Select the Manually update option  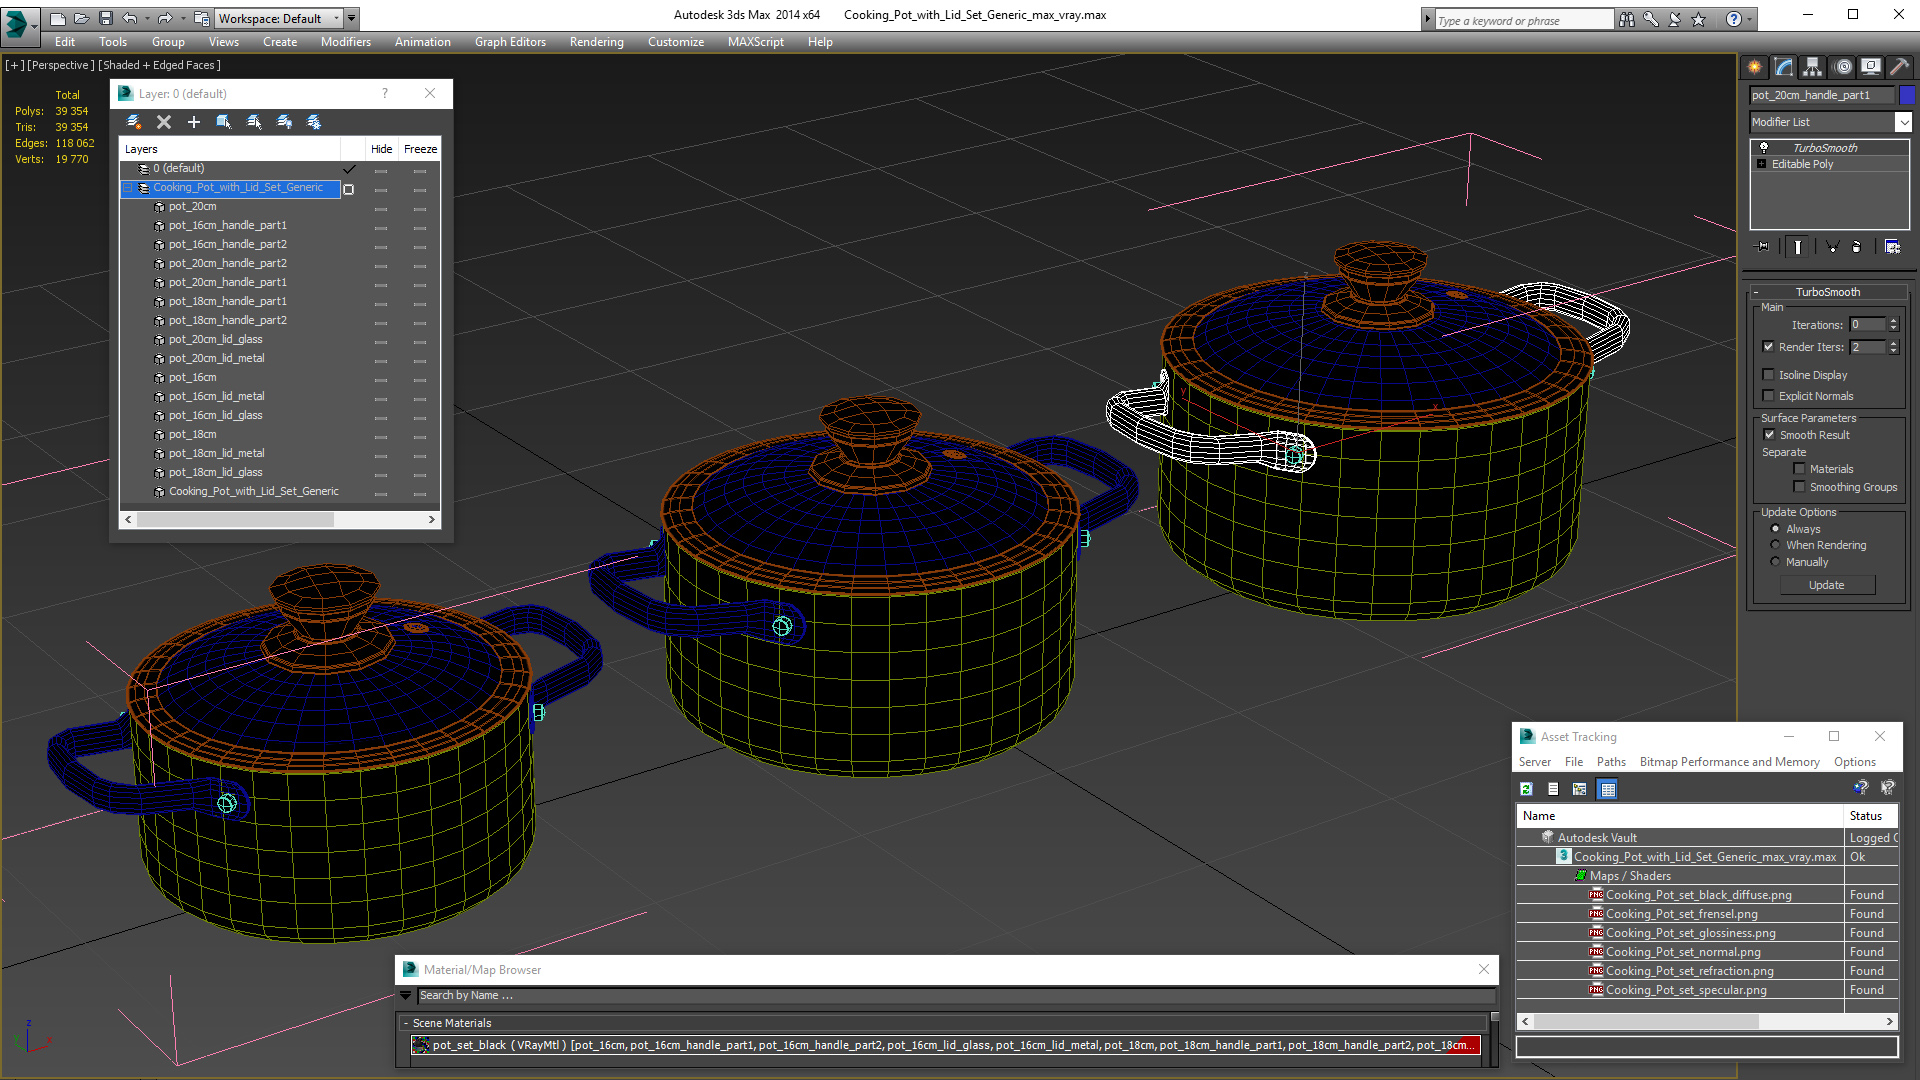pos(1775,562)
